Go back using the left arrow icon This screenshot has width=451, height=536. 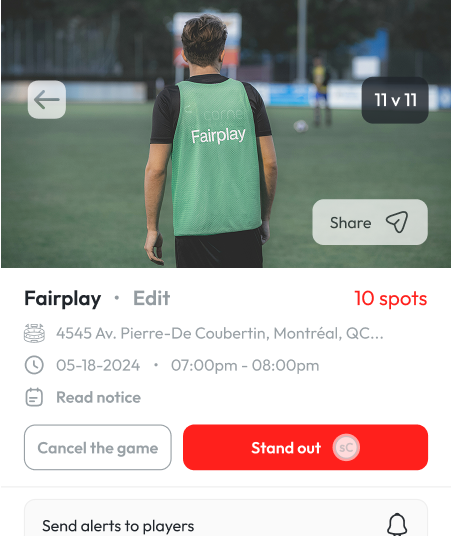pyautogui.click(x=47, y=100)
